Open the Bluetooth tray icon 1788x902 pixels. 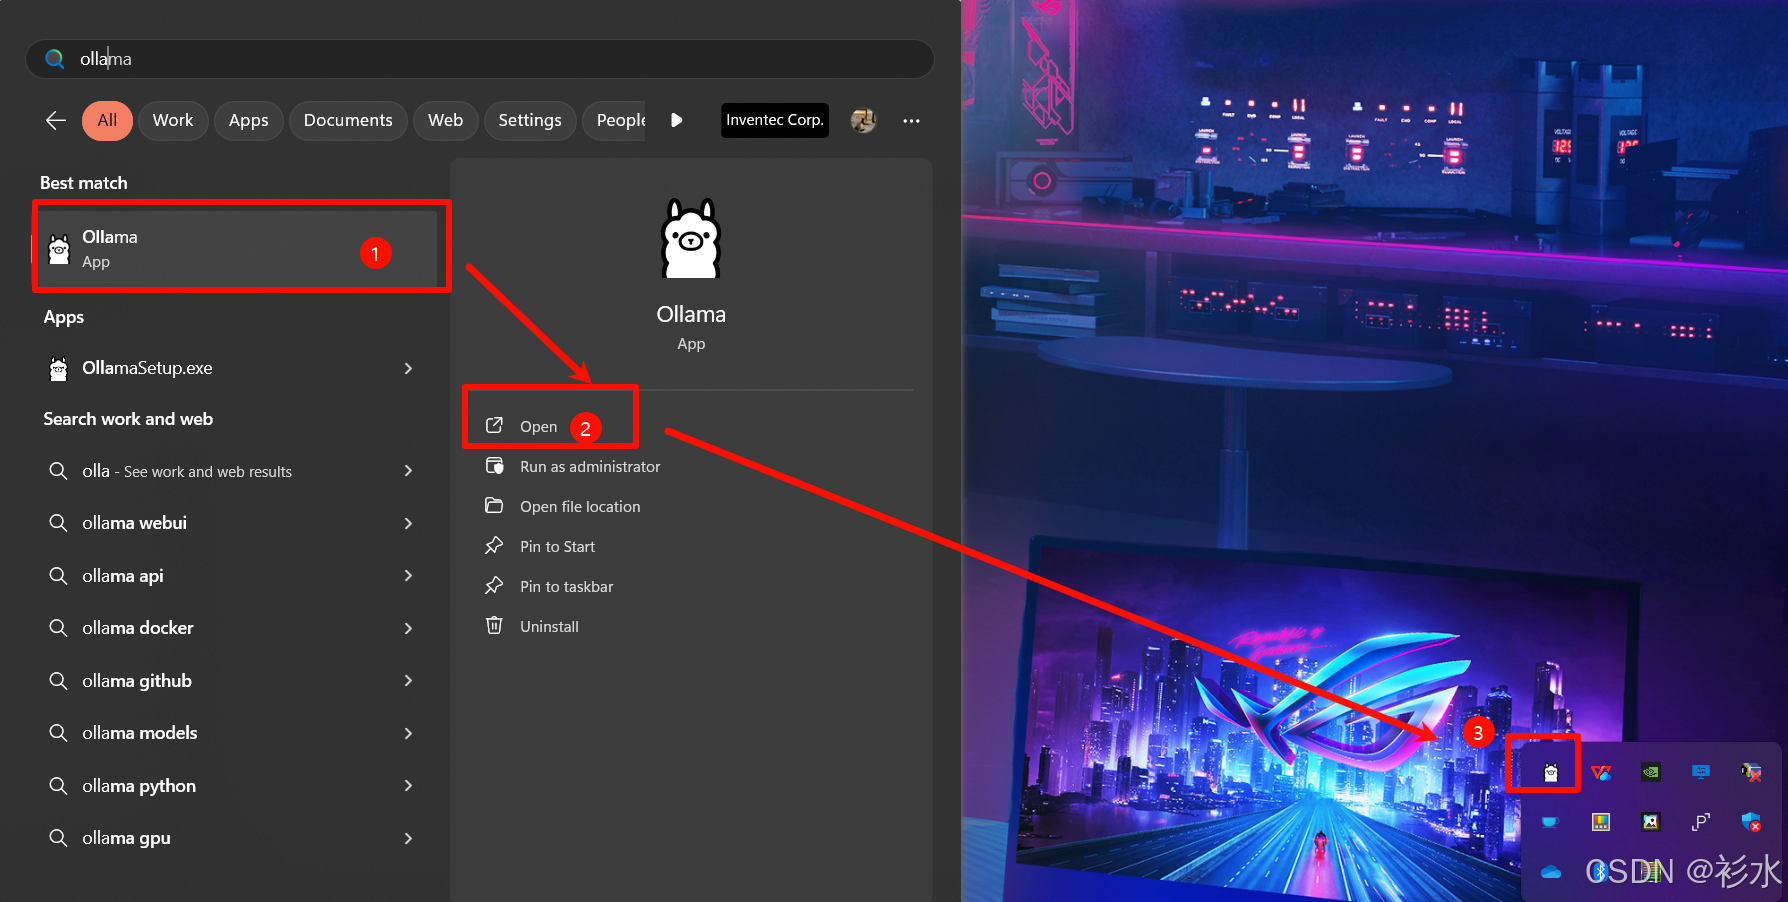coord(1600,872)
